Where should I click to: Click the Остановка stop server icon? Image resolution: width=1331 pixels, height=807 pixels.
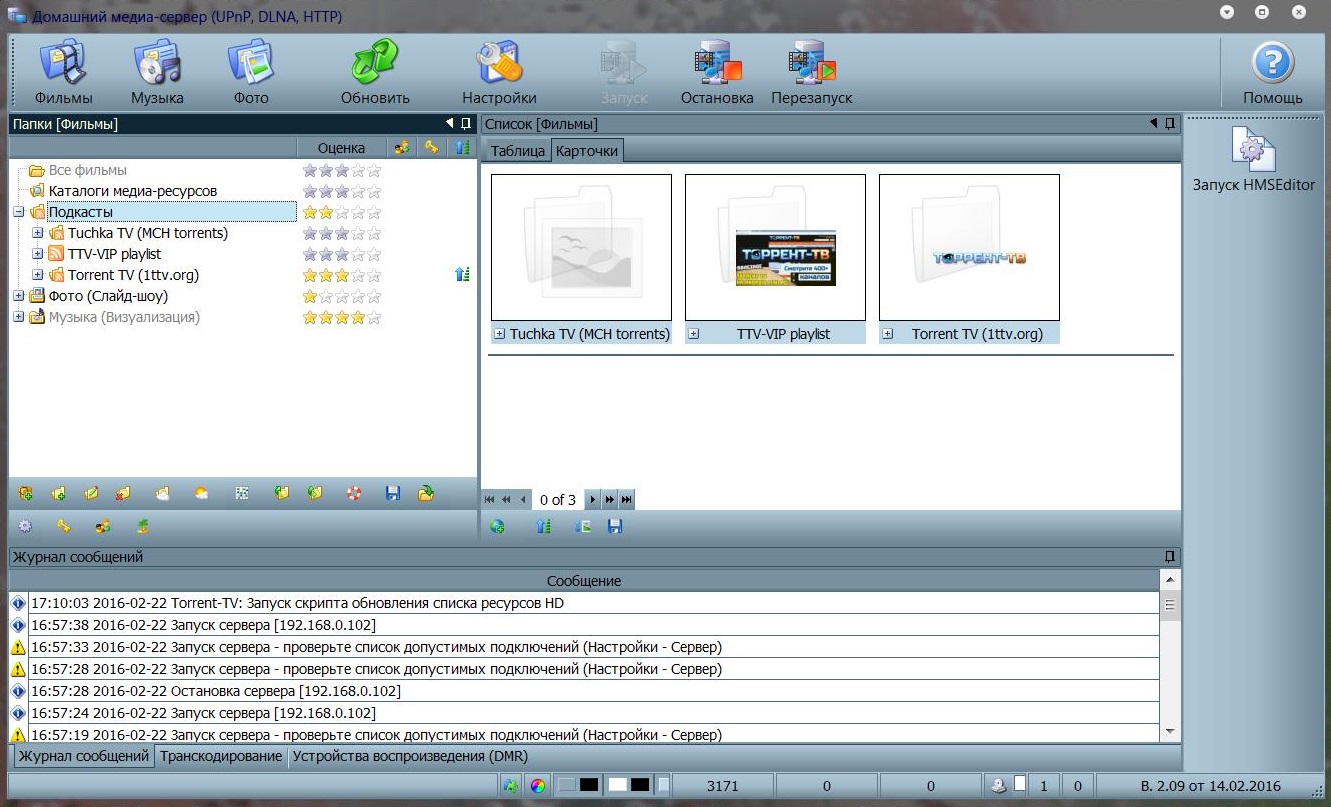tap(717, 72)
